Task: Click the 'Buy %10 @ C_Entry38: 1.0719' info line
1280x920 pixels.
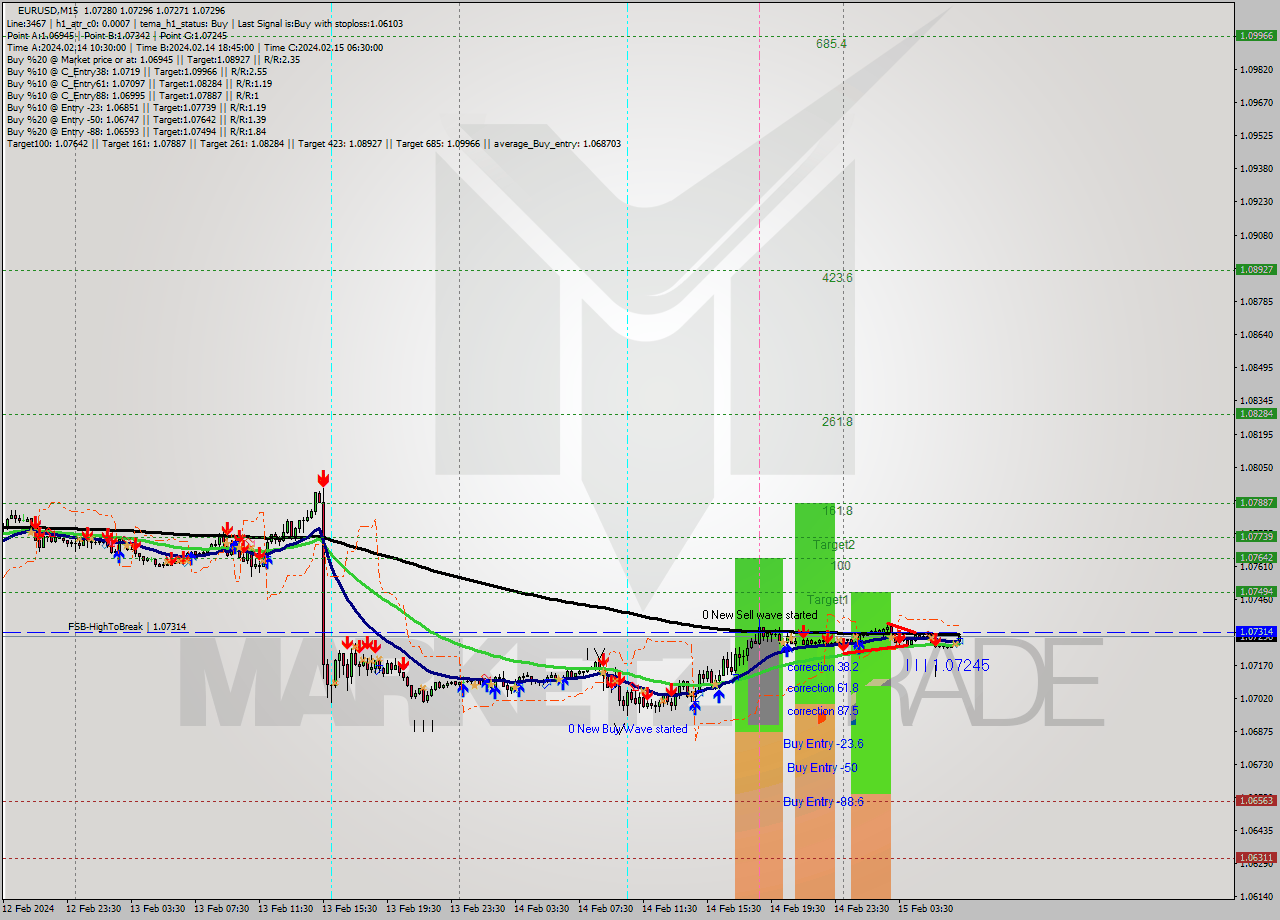Action: [x=138, y=71]
